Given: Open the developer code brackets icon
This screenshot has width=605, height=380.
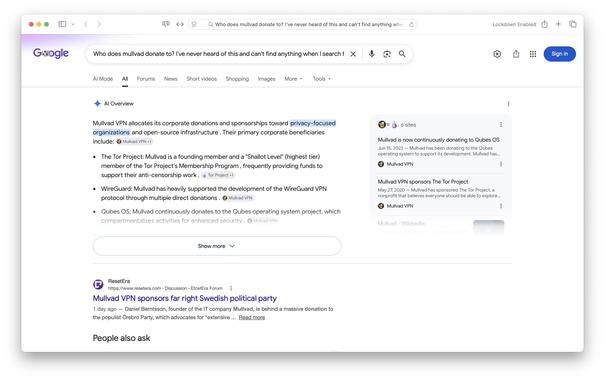Looking at the screenshot, I should click(180, 24).
